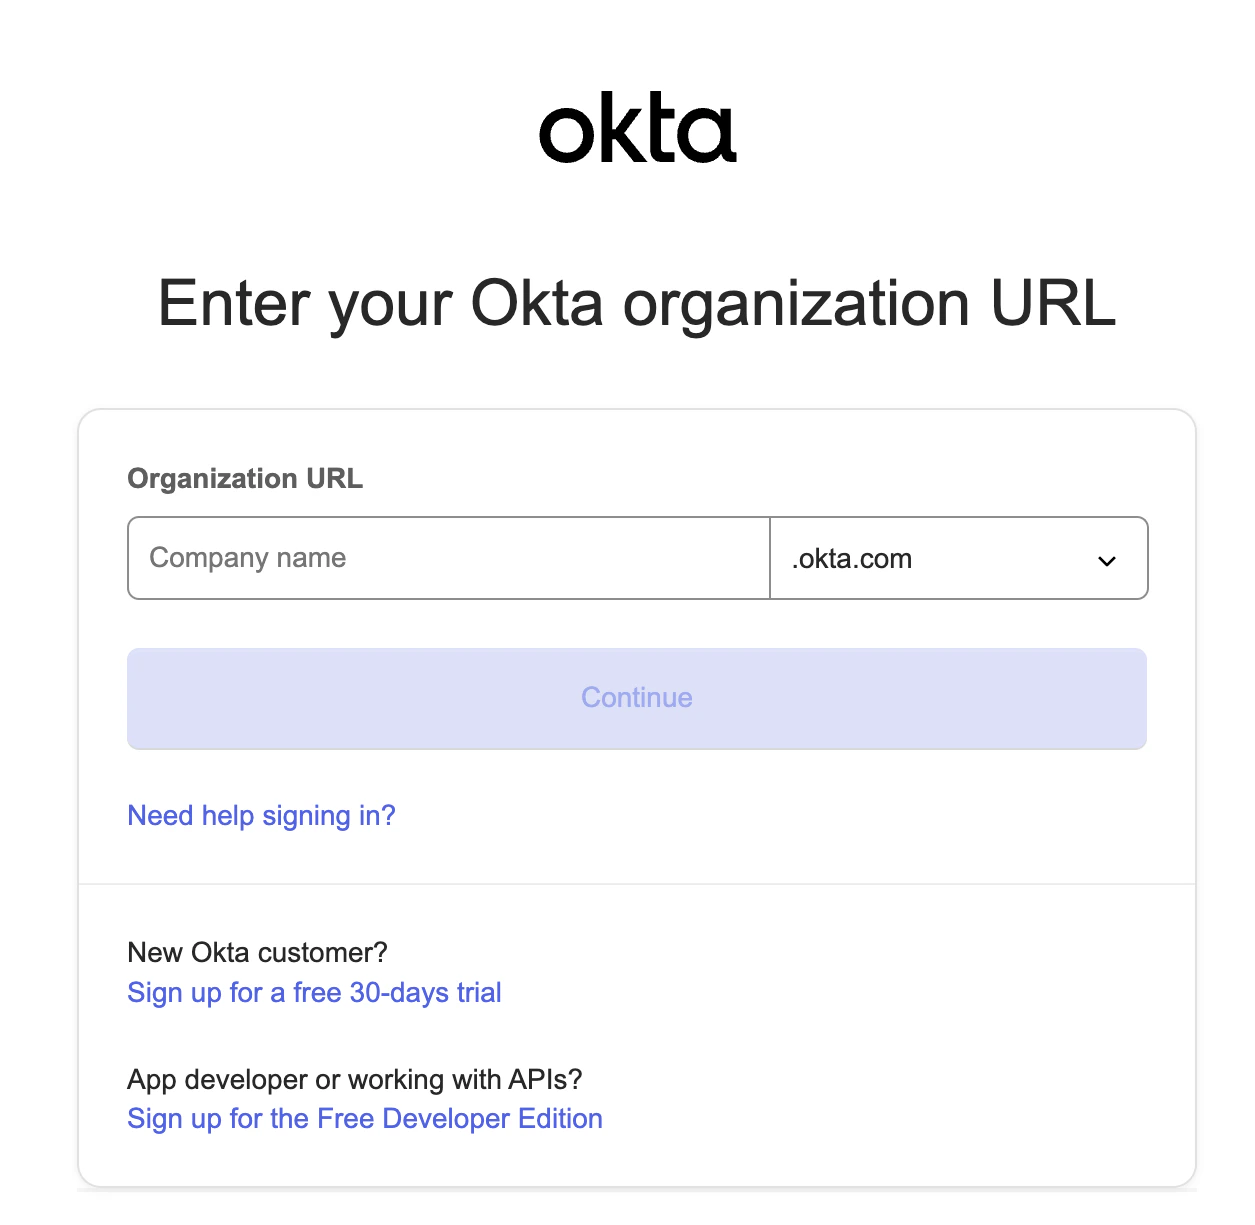Click the Organization URL label
Viewport: 1255px width, 1225px height.
[x=244, y=478]
